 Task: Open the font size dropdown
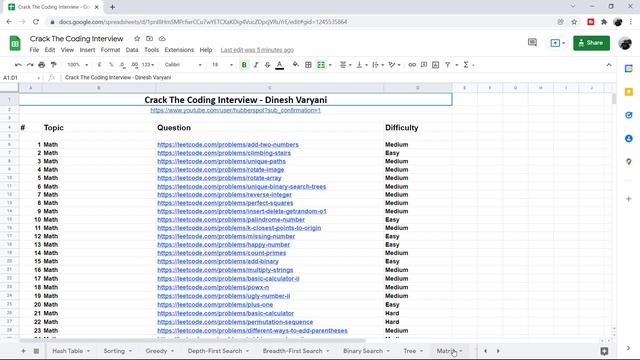pos(222,65)
